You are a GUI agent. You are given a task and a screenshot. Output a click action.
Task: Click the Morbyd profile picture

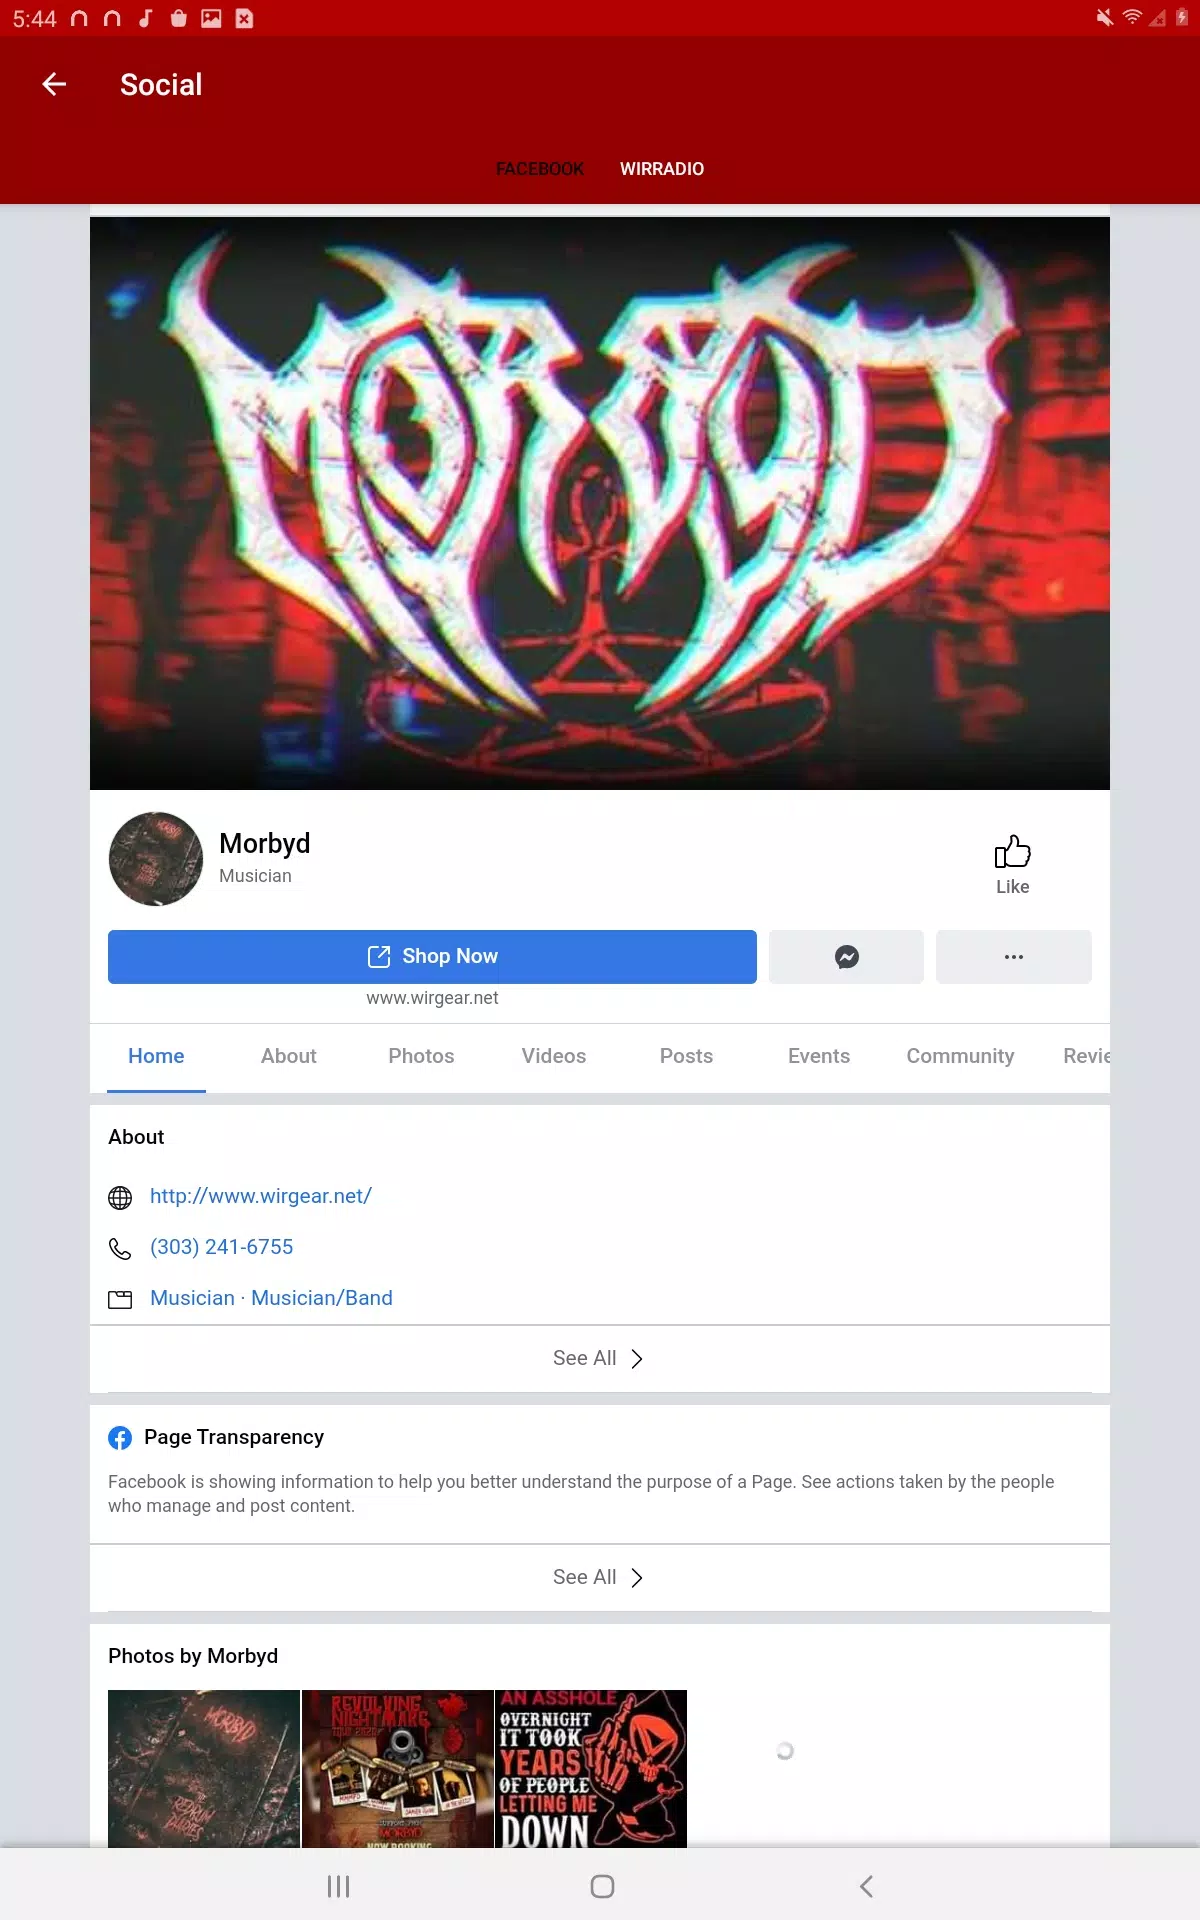point(156,859)
